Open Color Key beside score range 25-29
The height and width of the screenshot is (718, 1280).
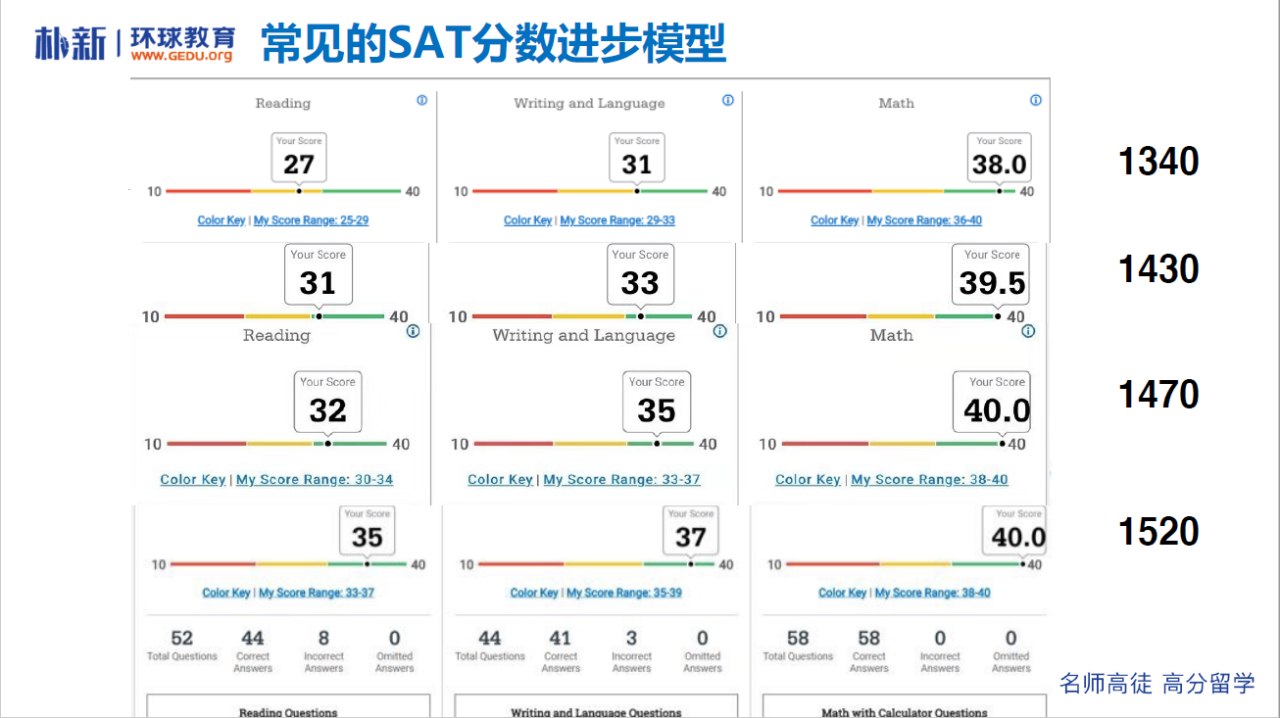click(221, 220)
